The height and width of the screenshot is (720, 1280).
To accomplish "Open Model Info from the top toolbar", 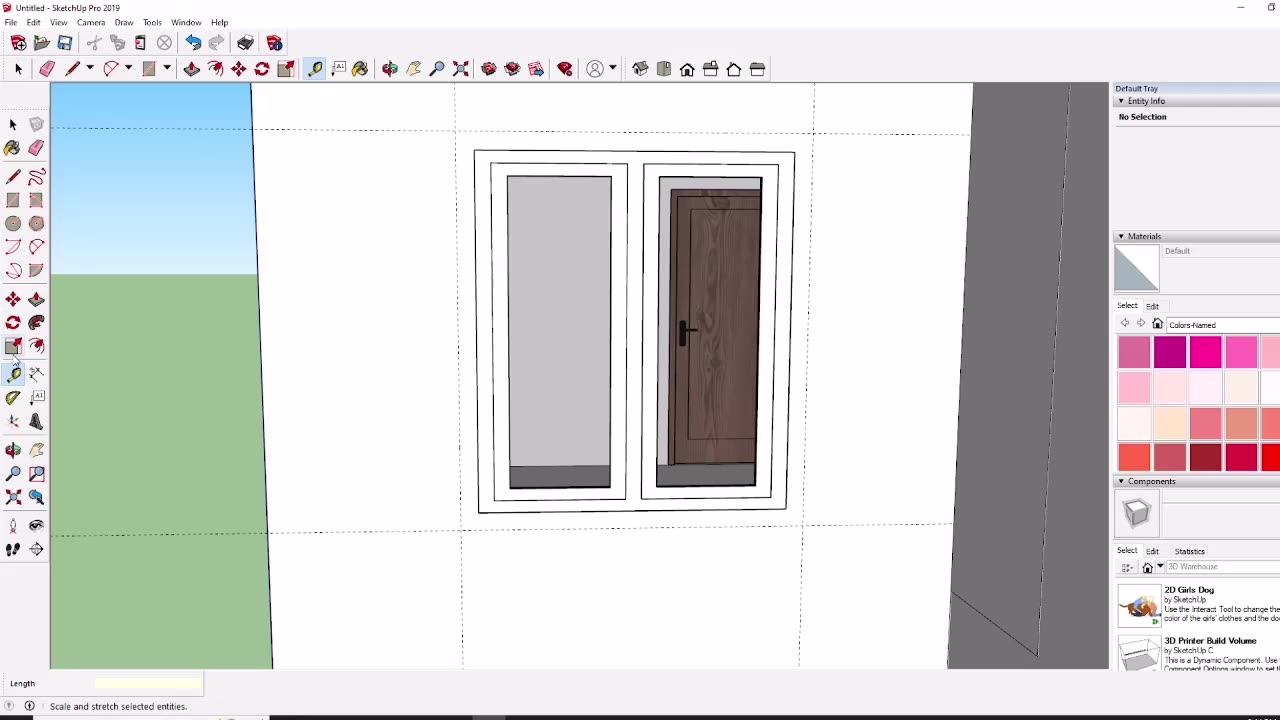I will [x=274, y=43].
